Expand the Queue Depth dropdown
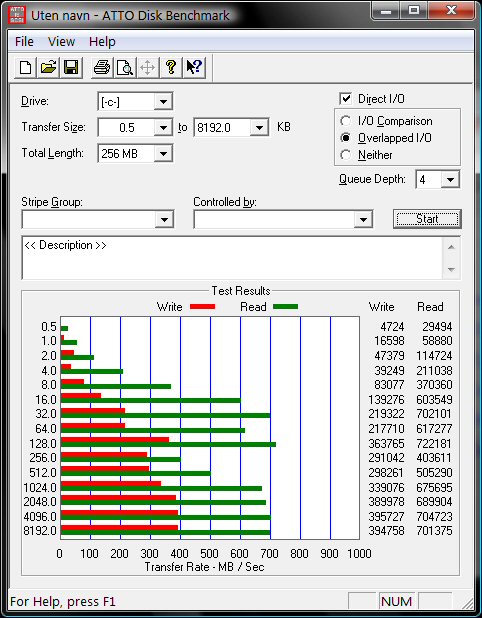482x618 pixels. (450, 180)
